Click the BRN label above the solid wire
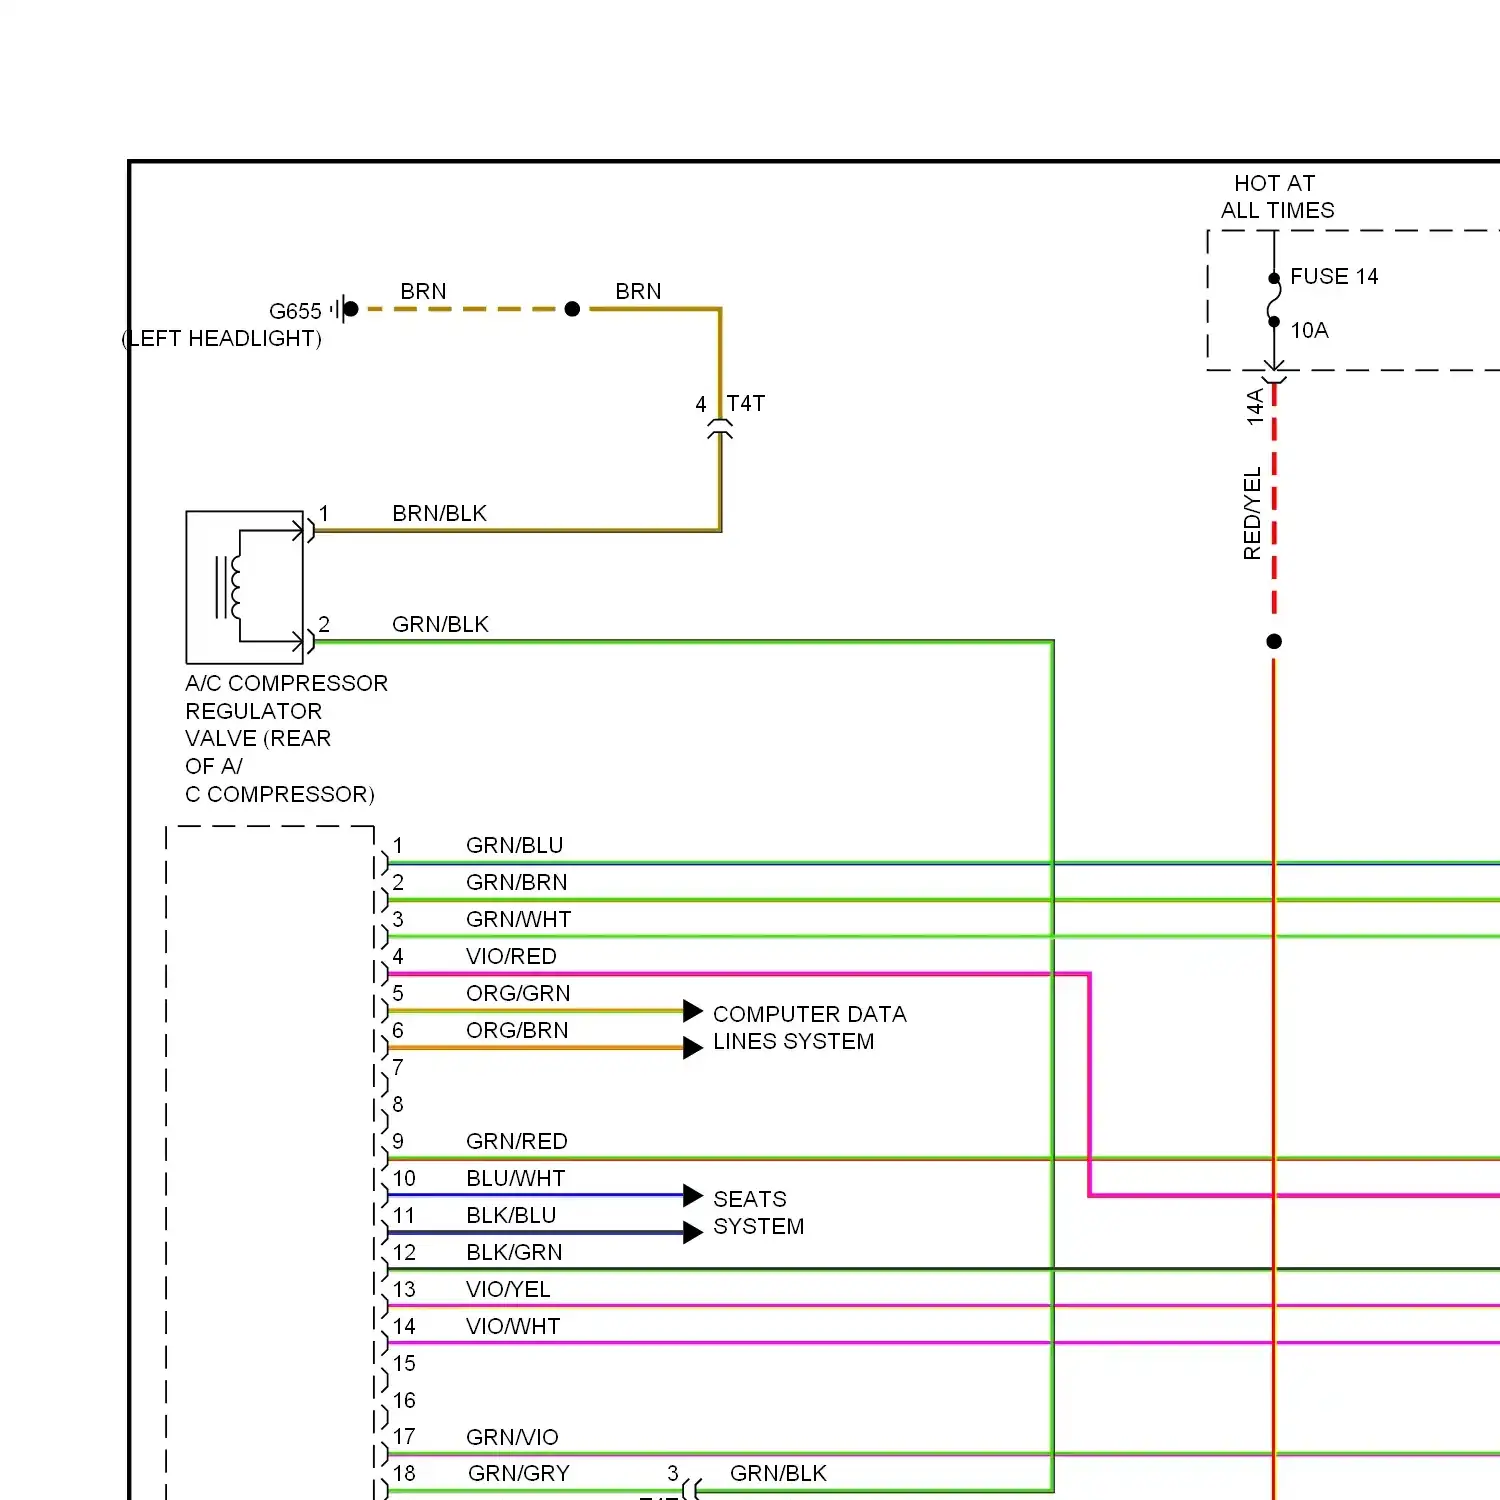This screenshot has width=1500, height=1500. [638, 291]
